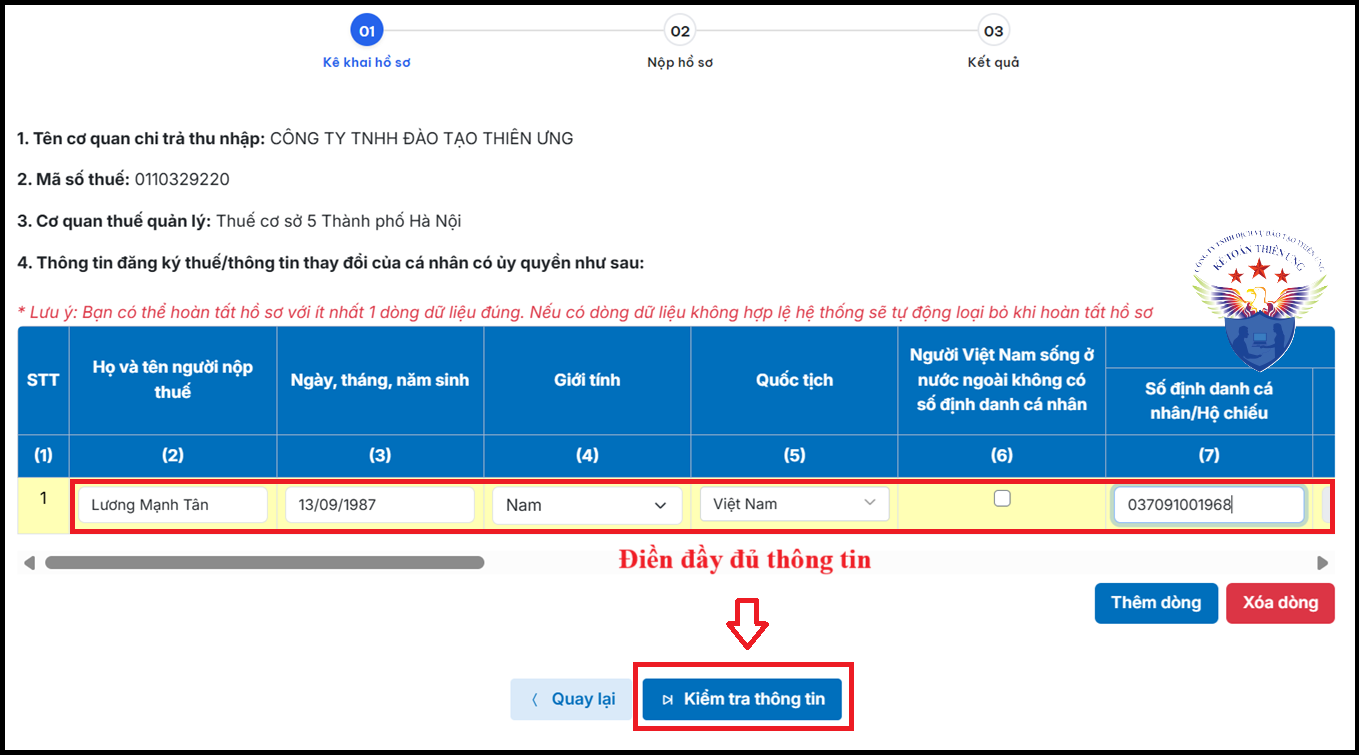Image resolution: width=1359 pixels, height=755 pixels.
Task: Click the Thêm dòng button
Action: [x=1156, y=603]
